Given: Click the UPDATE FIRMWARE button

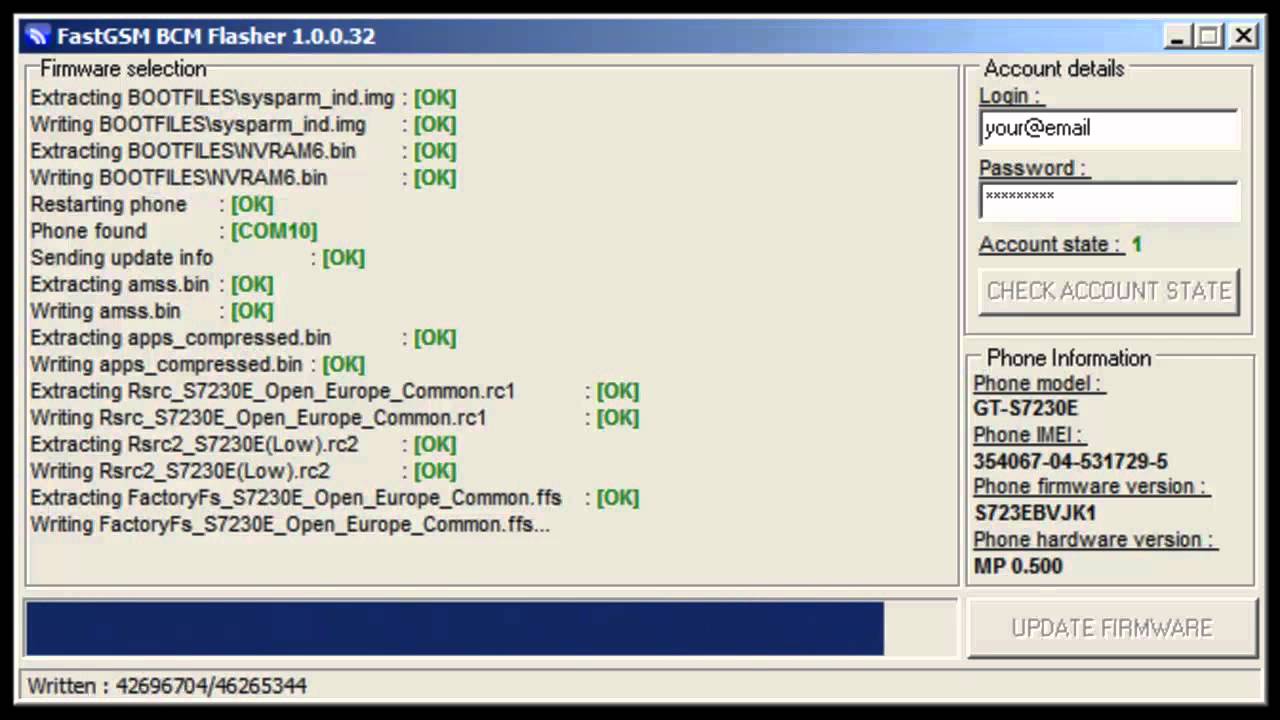Looking at the screenshot, I should point(1112,628).
